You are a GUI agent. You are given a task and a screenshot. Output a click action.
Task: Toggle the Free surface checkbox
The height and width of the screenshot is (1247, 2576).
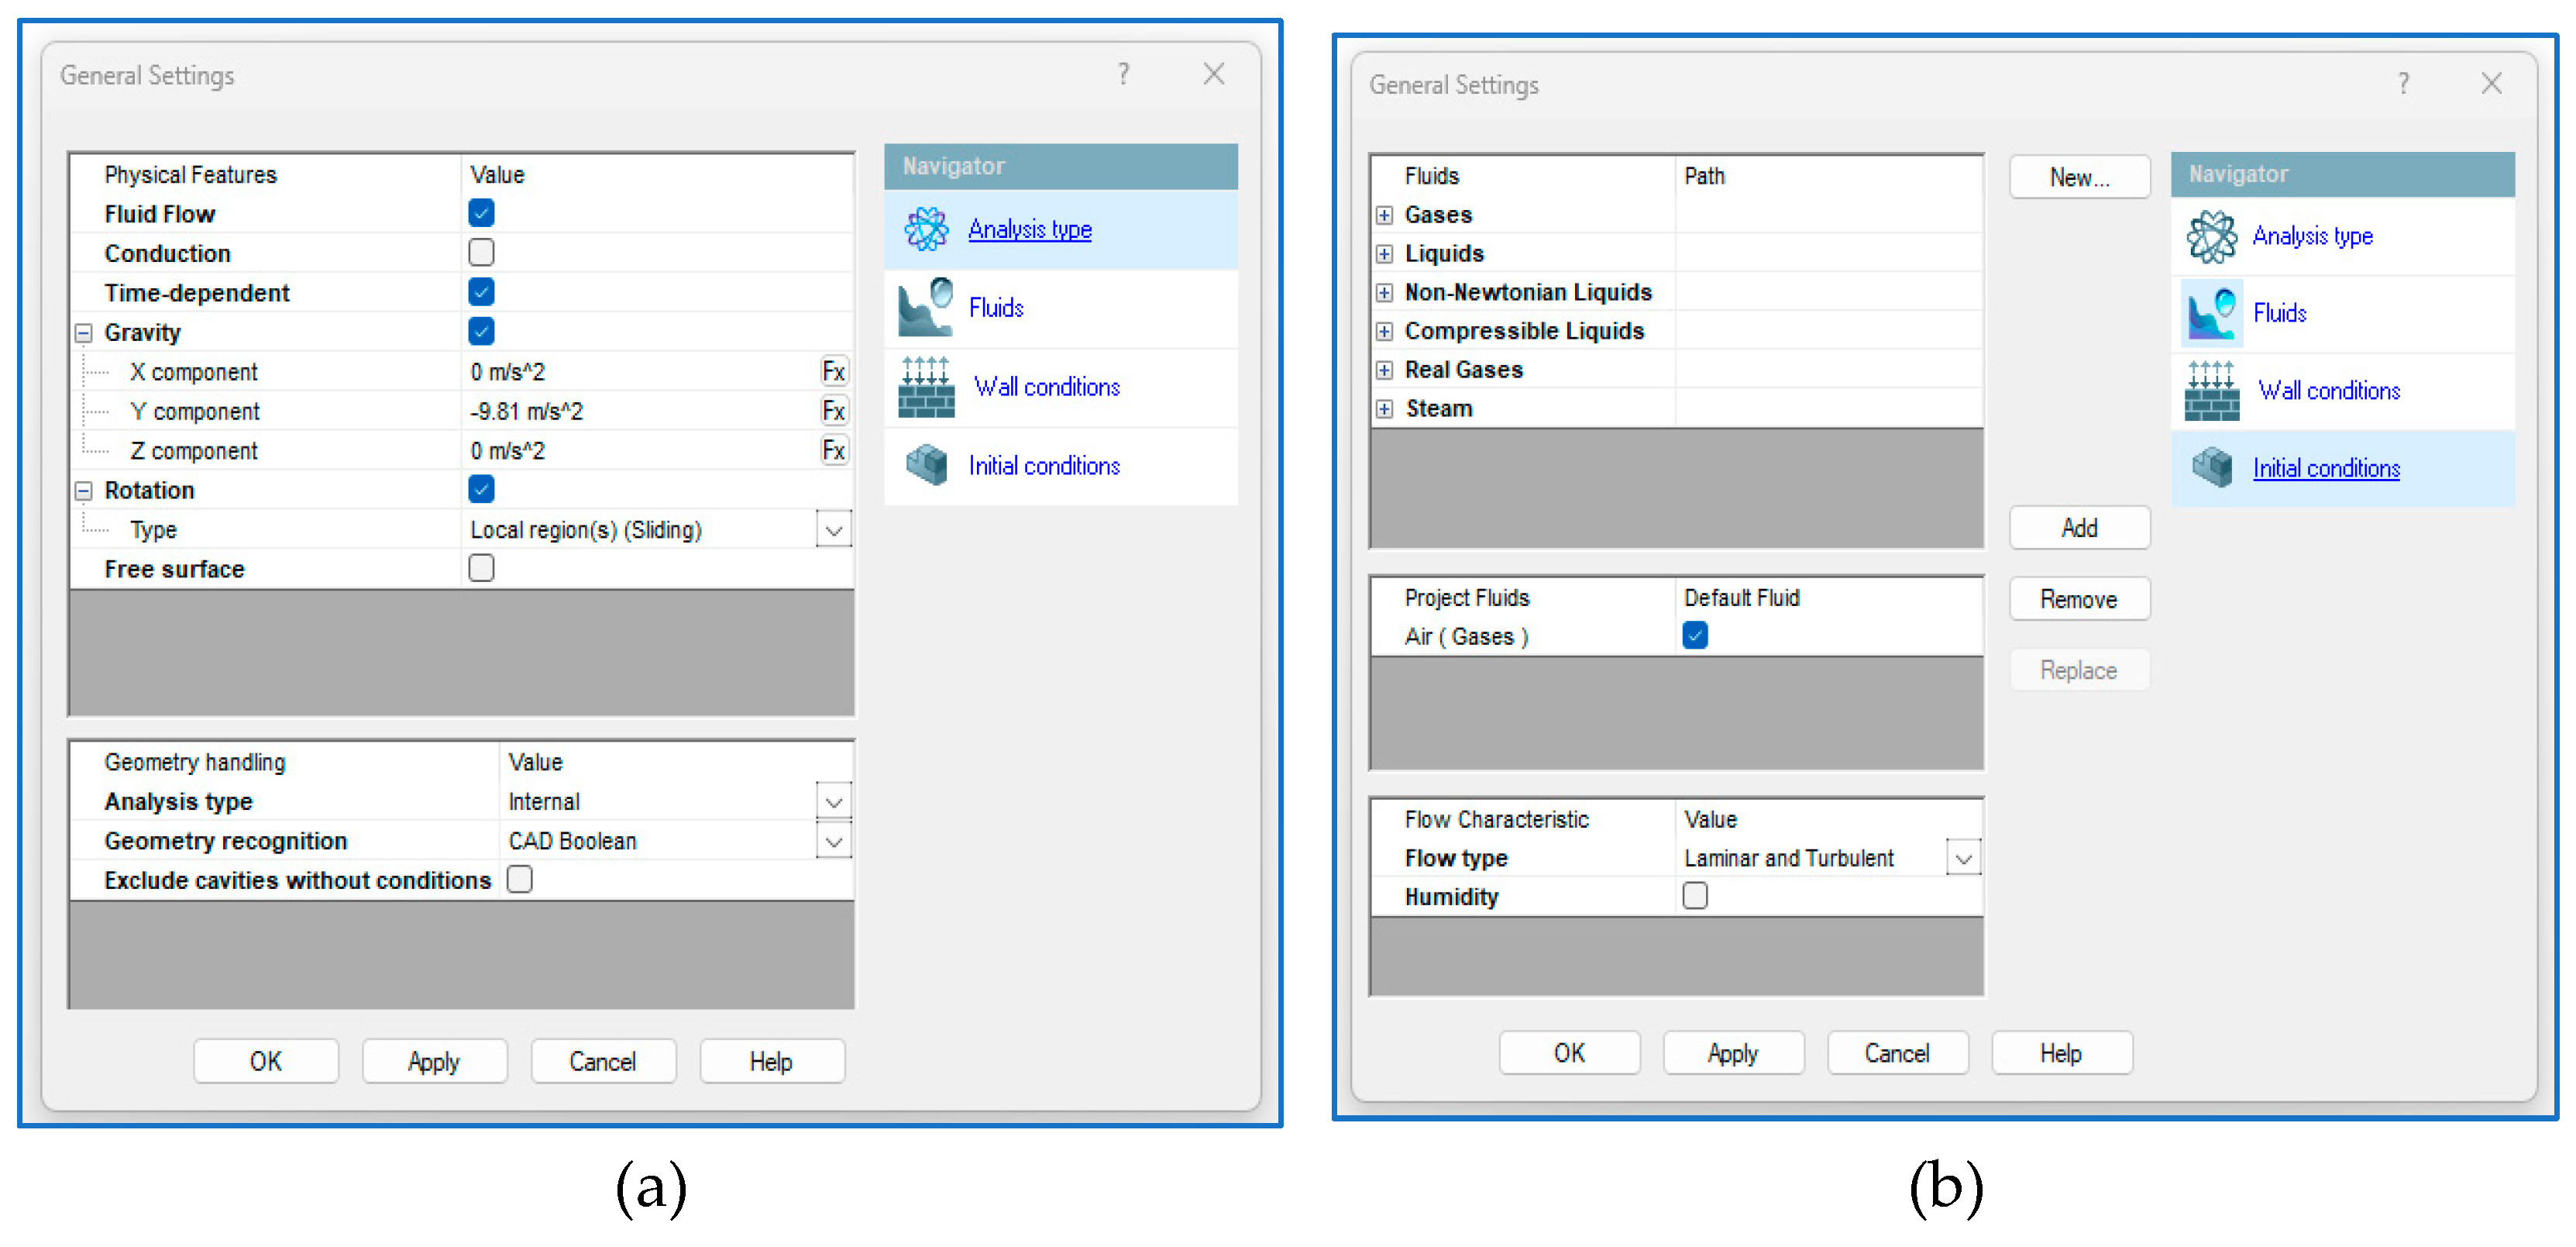click(x=481, y=568)
